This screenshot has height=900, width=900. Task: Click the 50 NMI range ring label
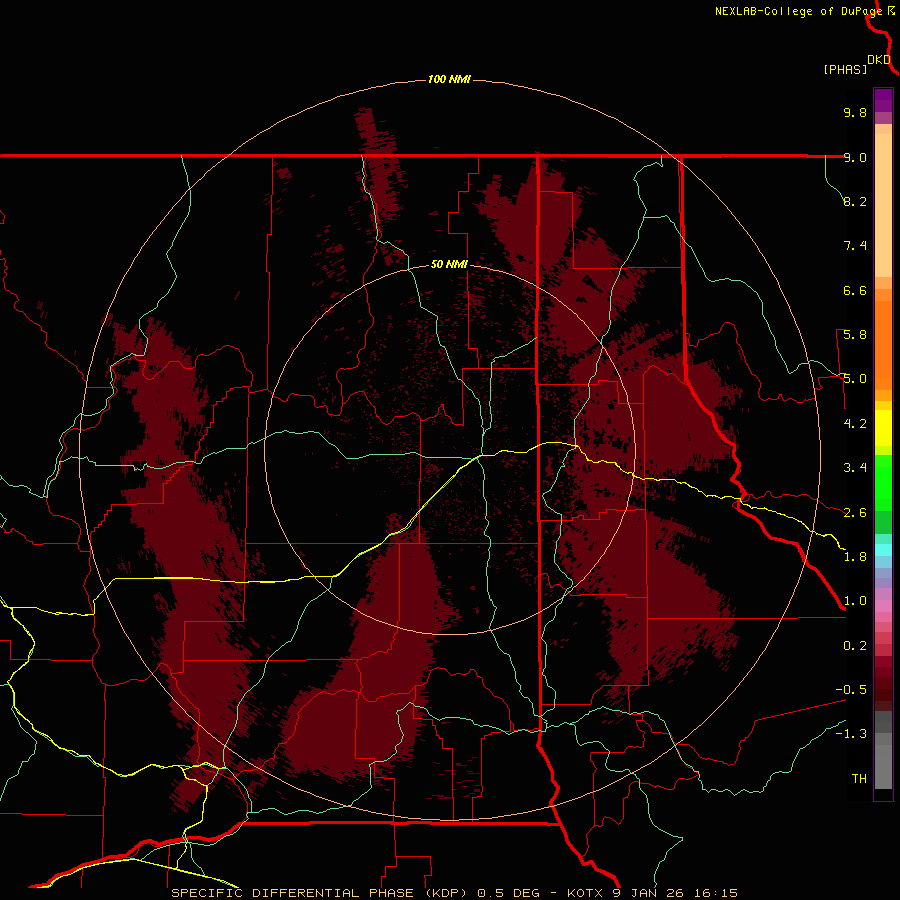tap(449, 265)
